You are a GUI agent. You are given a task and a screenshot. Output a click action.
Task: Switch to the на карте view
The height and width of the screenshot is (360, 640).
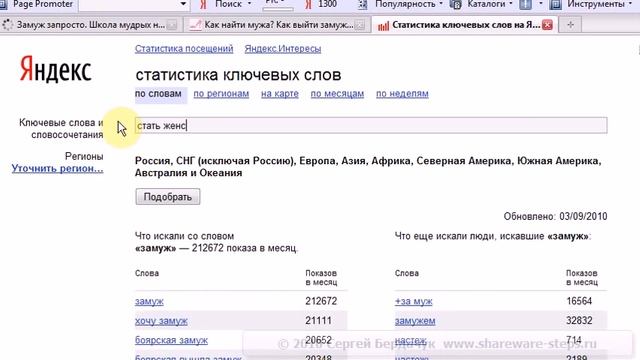pos(280,93)
